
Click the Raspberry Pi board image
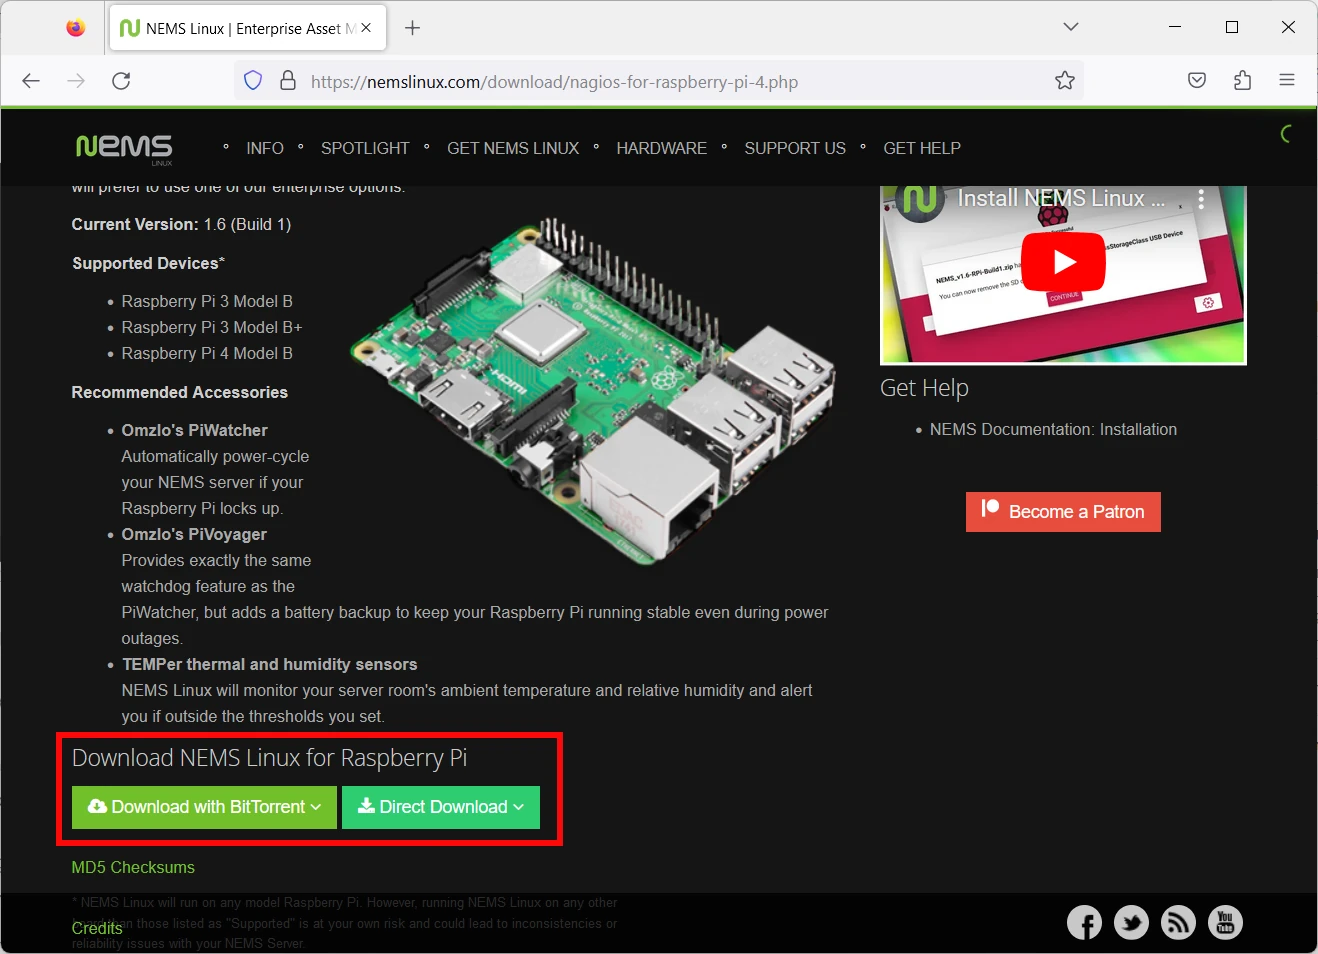pos(592,392)
